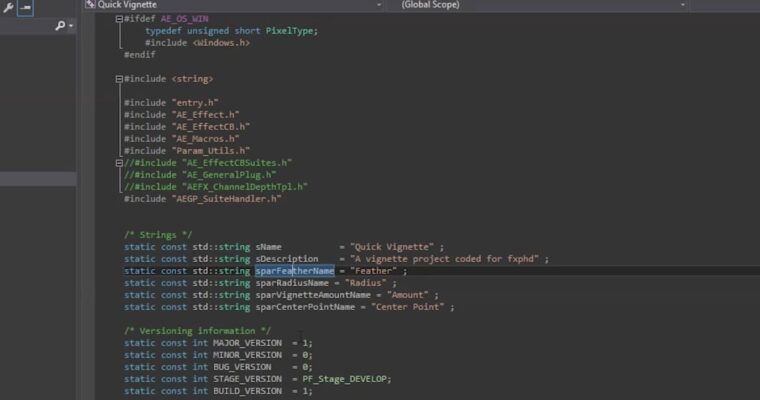Click the "AEGP_SuiteHandler.h" include string
This screenshot has height=400, width=760.
(x=227, y=199)
